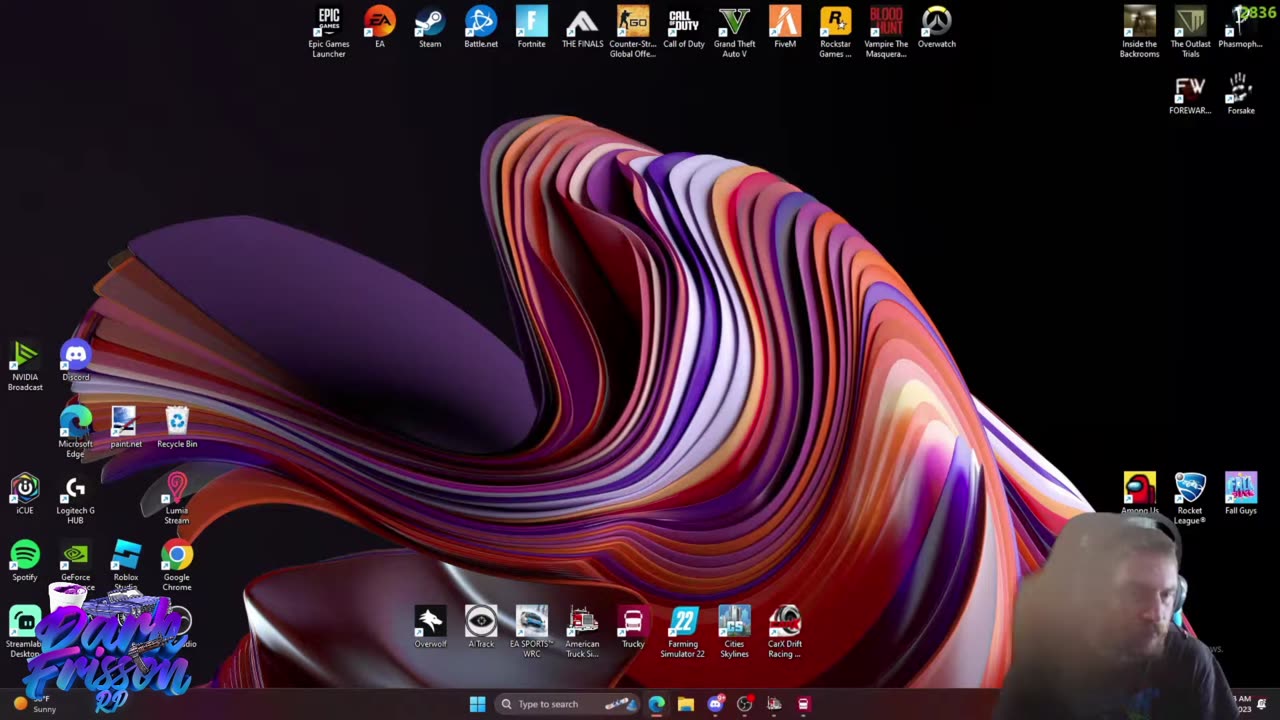
Task: Open the Epic Games Launcher desktop shortcut
Action: tap(329, 31)
